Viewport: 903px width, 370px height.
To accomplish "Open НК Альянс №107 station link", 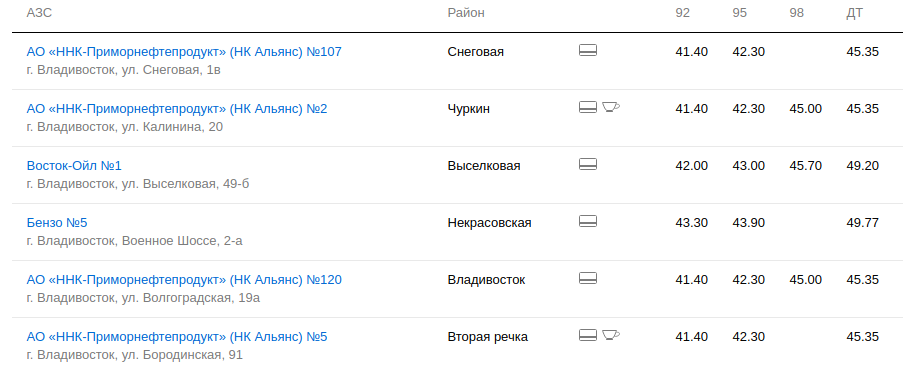I will point(184,52).
